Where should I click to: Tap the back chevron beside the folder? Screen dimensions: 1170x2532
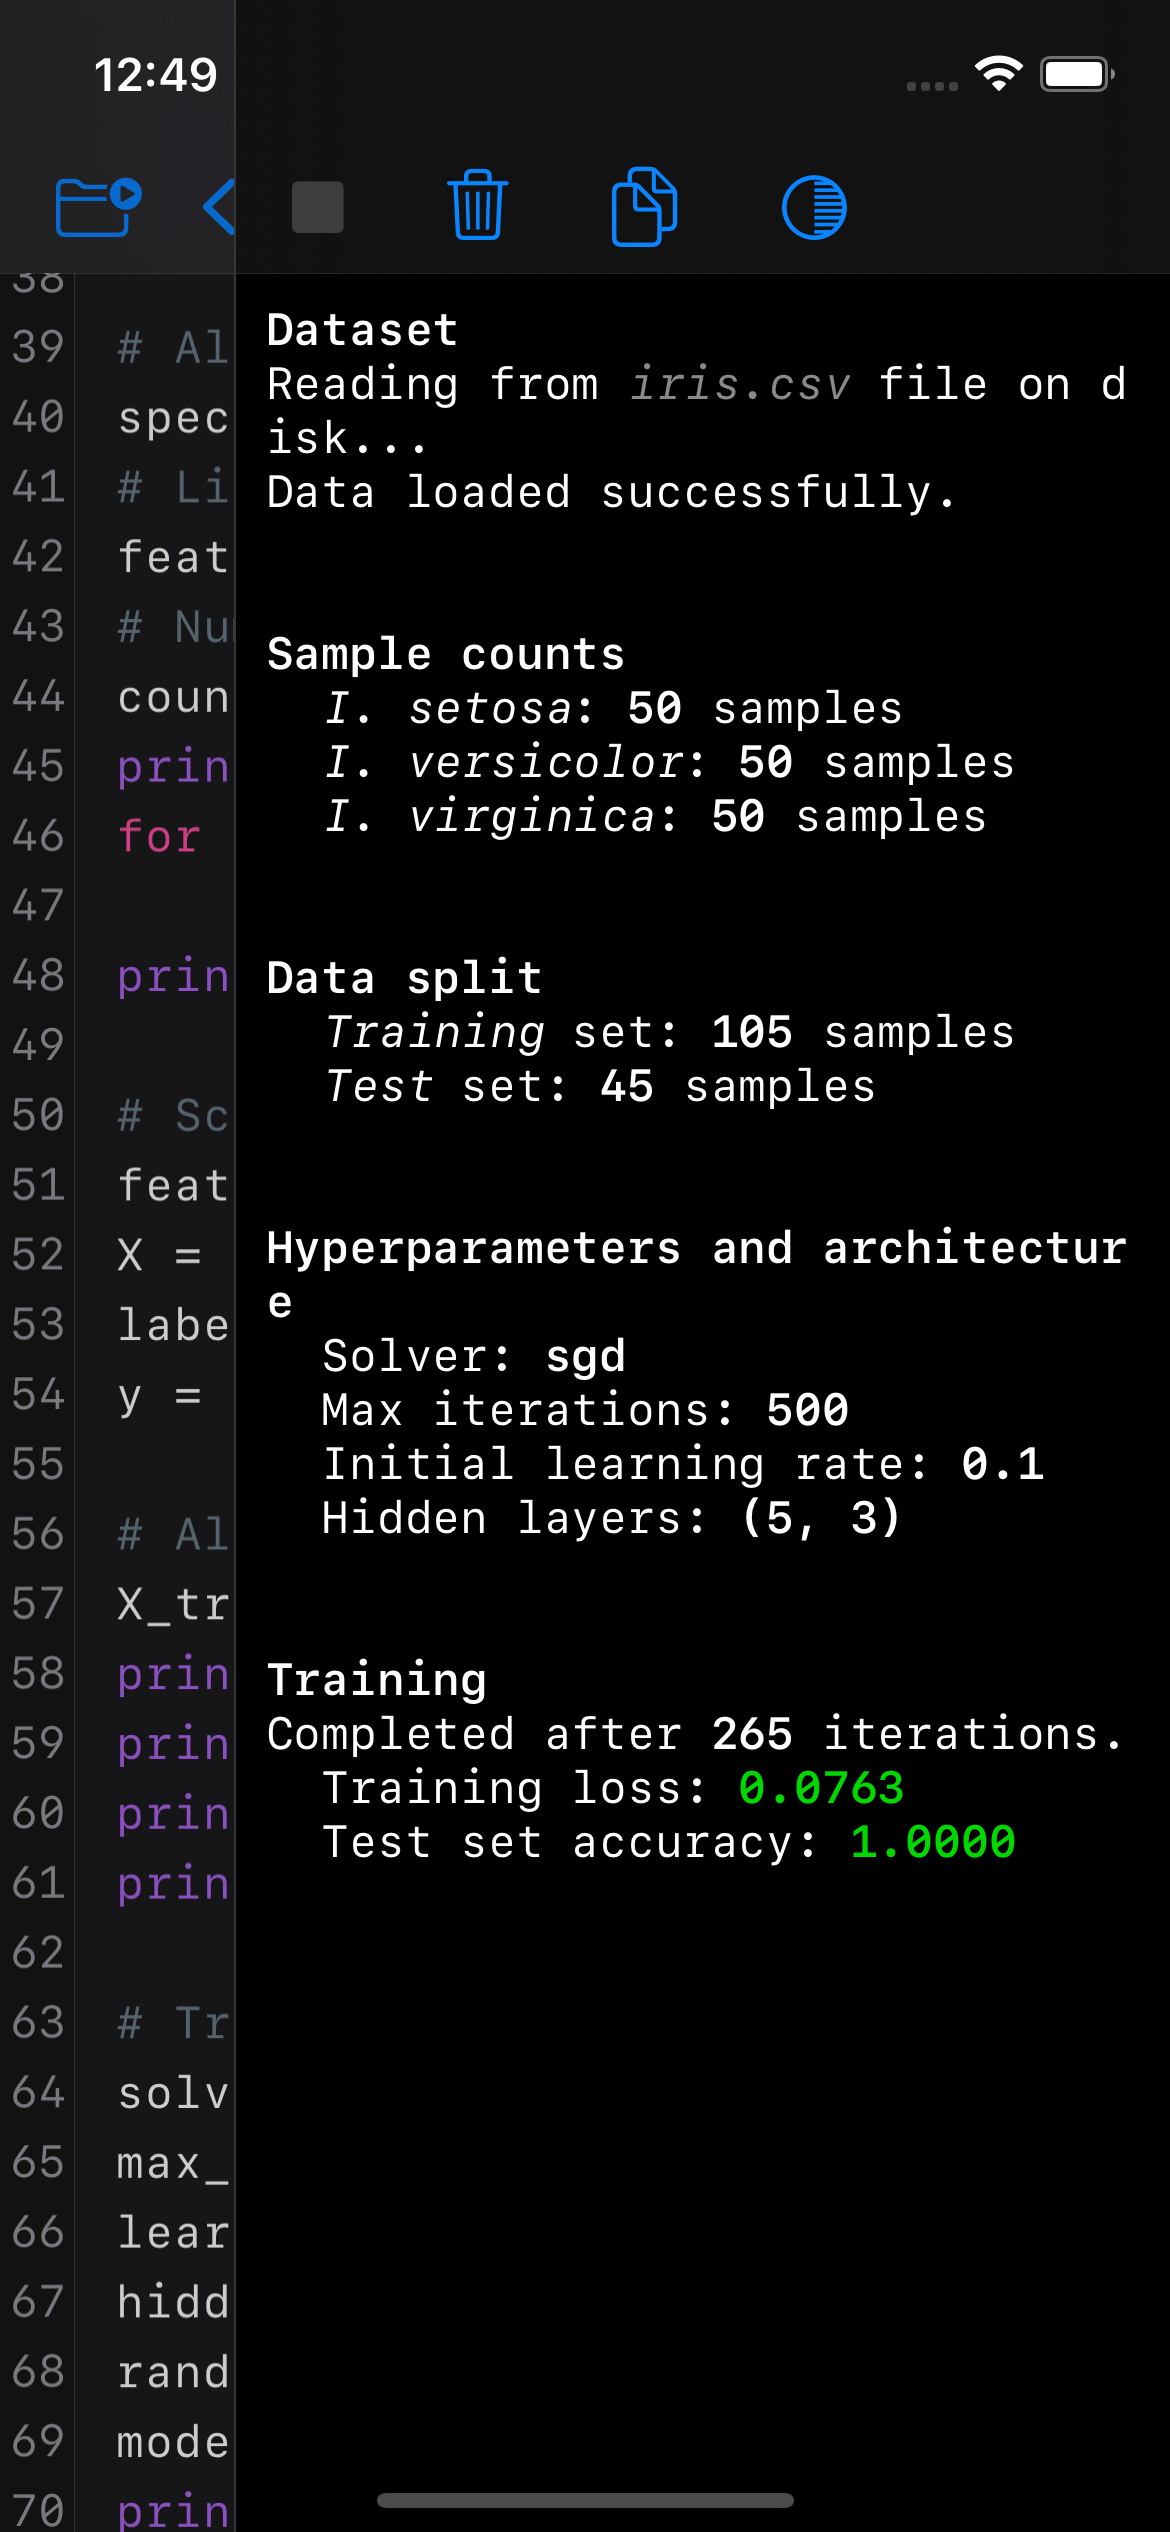click(219, 207)
